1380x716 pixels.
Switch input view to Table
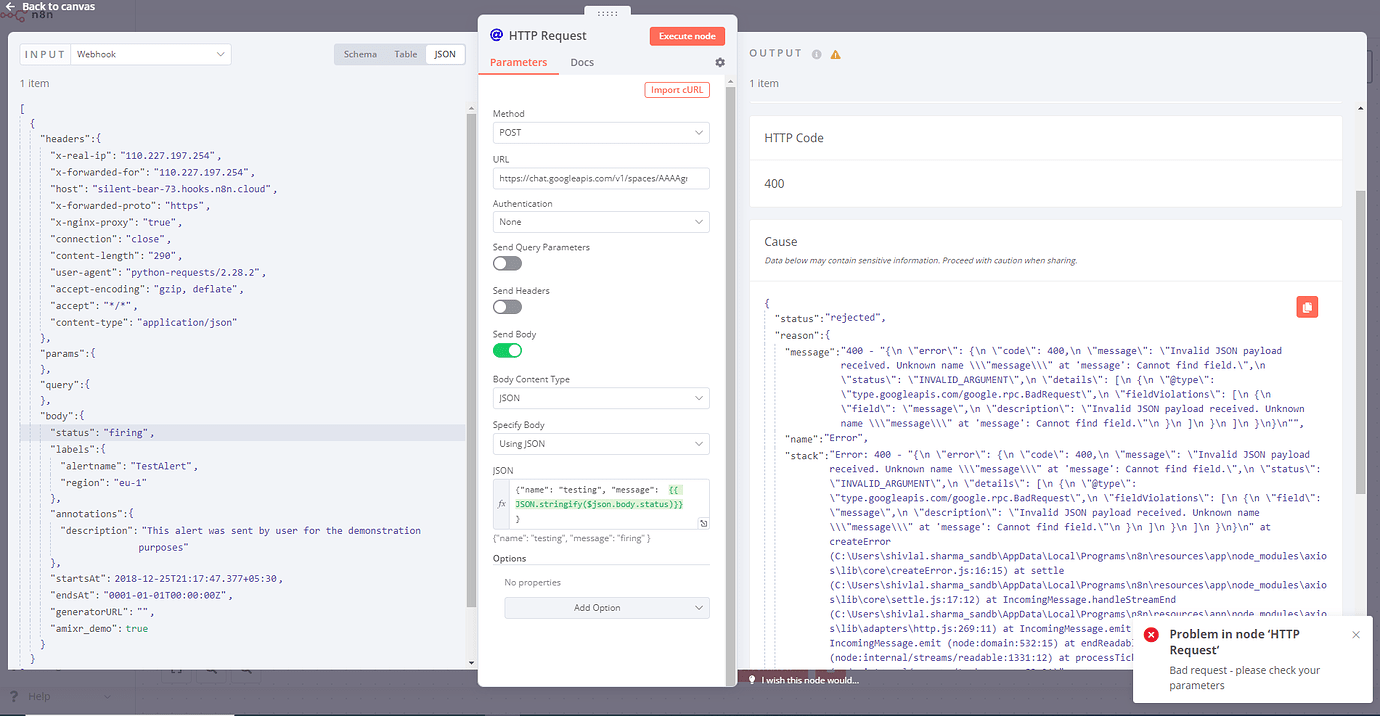point(405,54)
